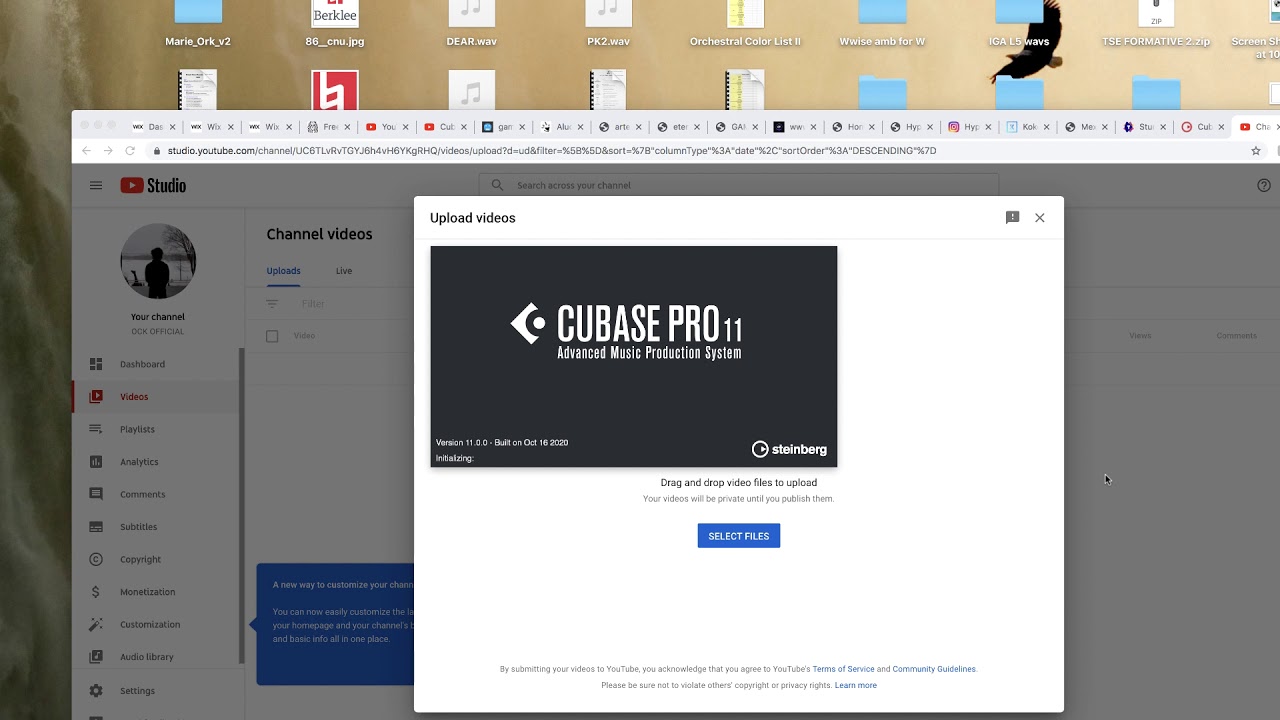Close the 'Kok' browser tab
Screen dimensions: 1280x720
(1046, 127)
